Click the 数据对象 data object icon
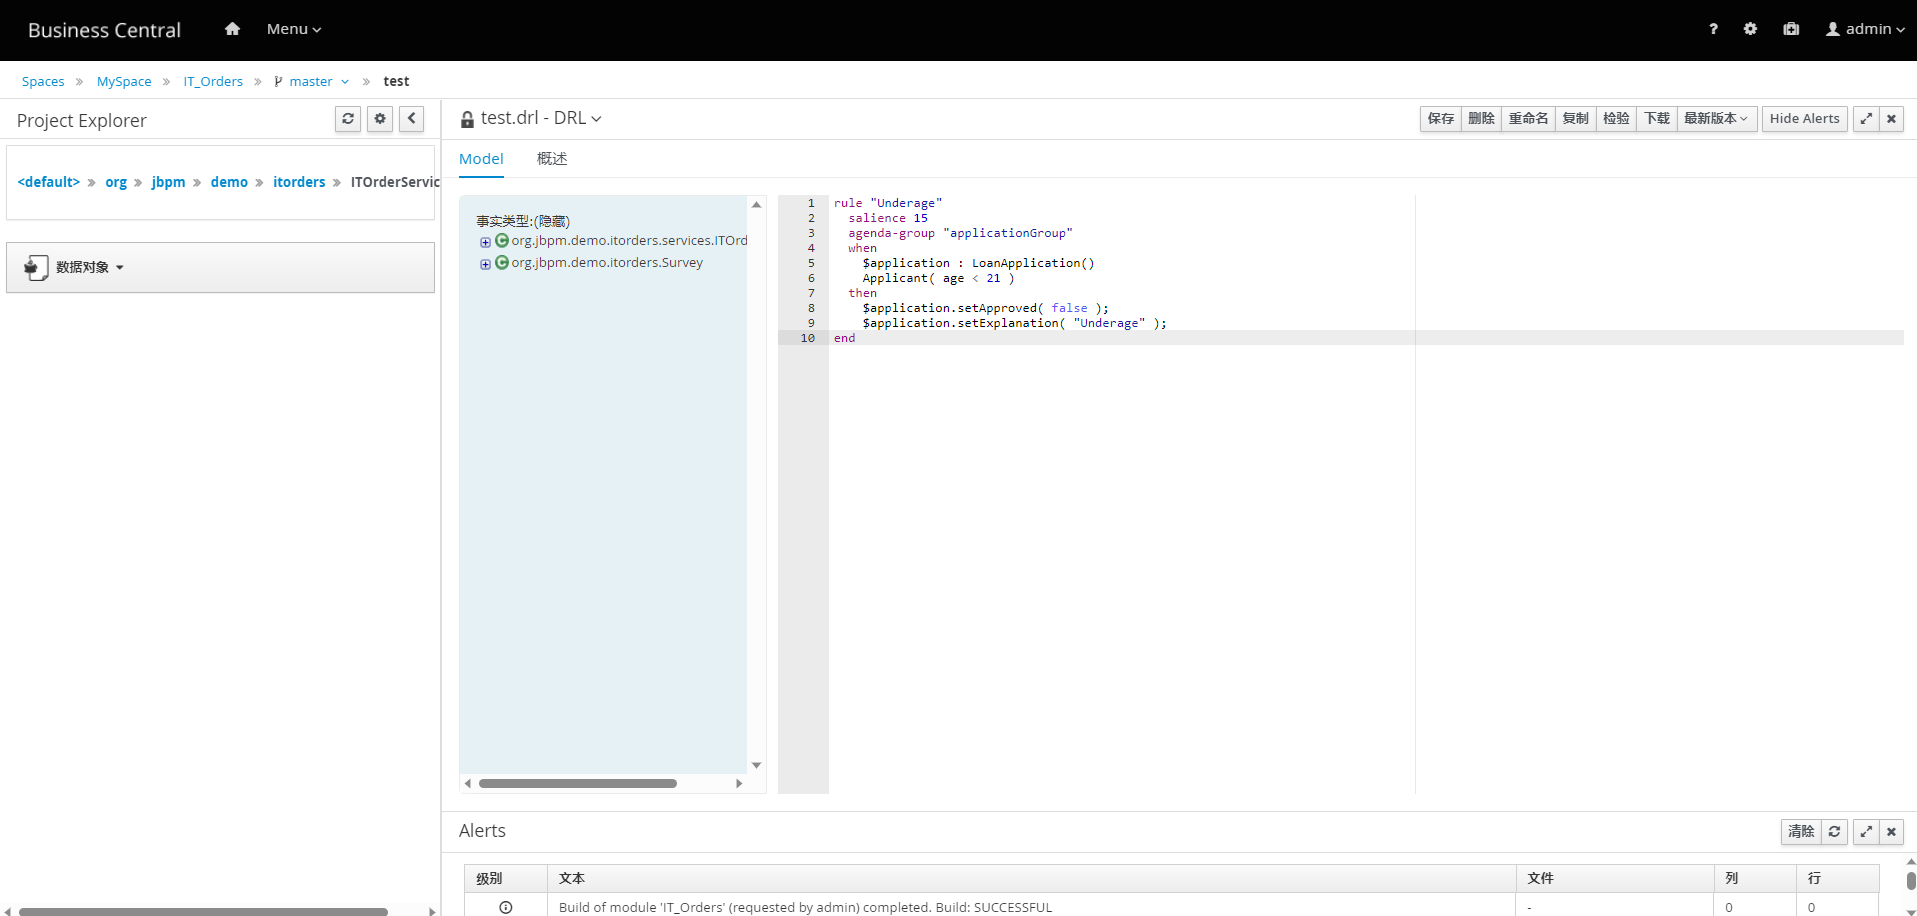 (36, 267)
